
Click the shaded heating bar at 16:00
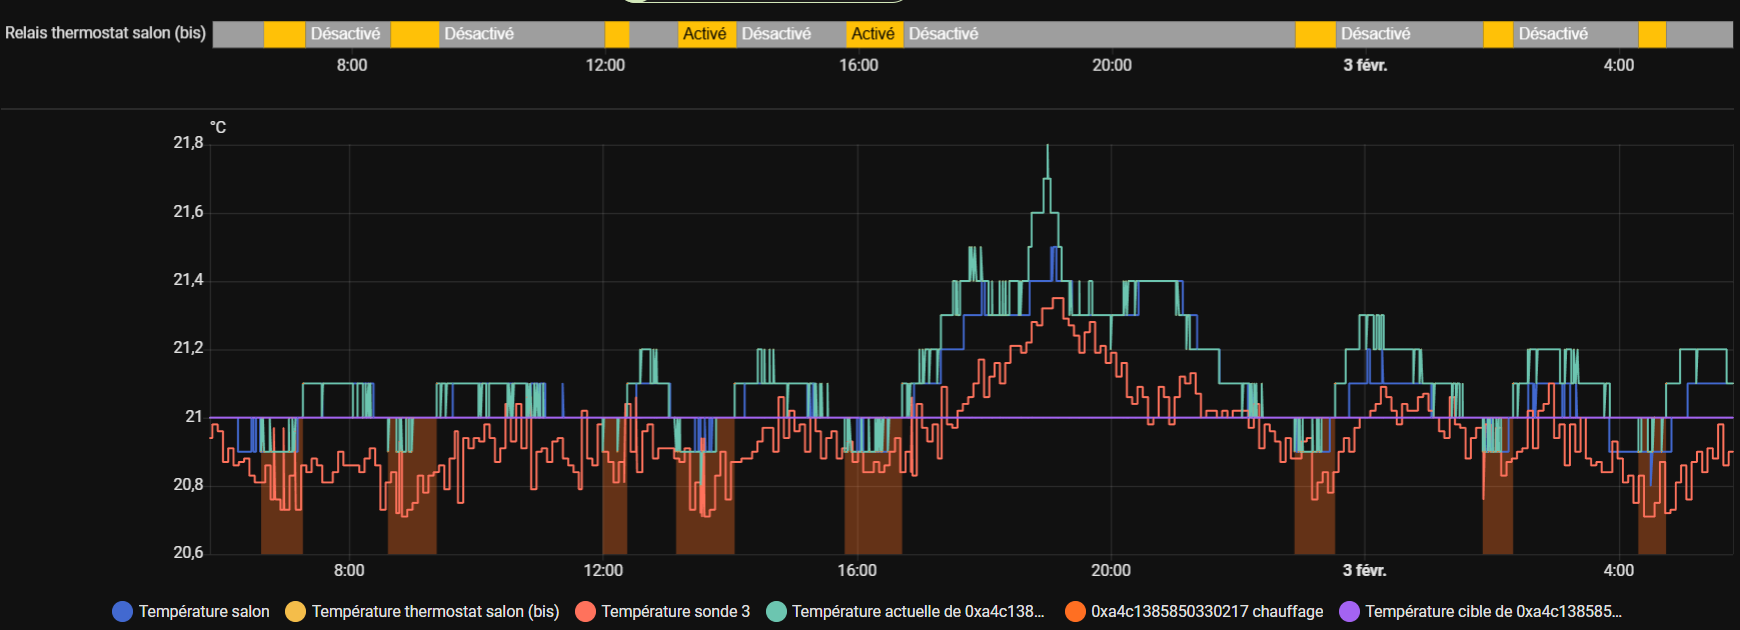point(873,500)
